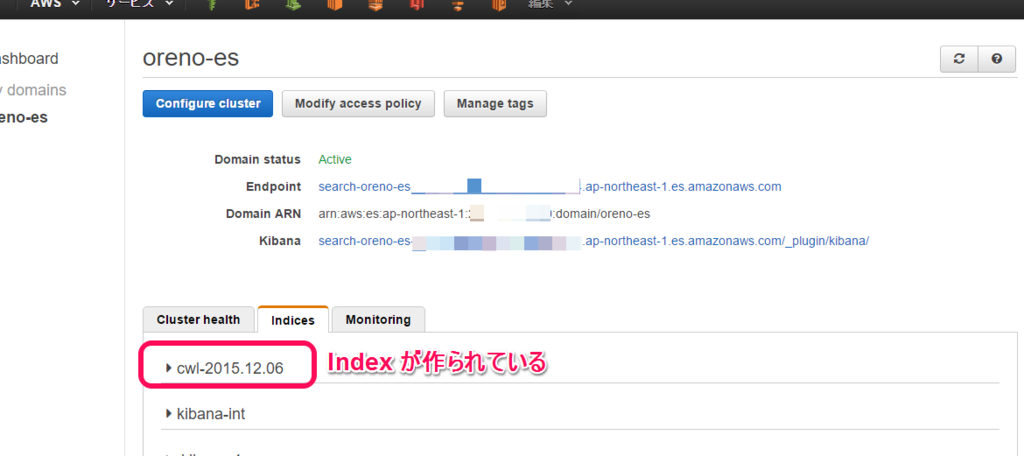Go to Dashboard in the sidebar
Viewport: 1024px width, 456px height.
(x=29, y=59)
